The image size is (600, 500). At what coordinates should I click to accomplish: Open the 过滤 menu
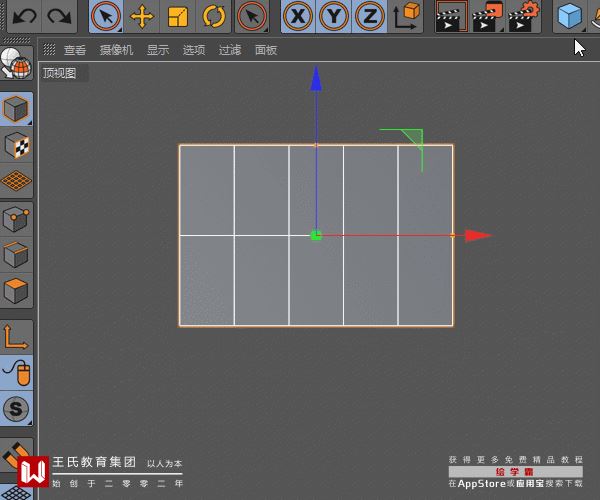pos(230,50)
